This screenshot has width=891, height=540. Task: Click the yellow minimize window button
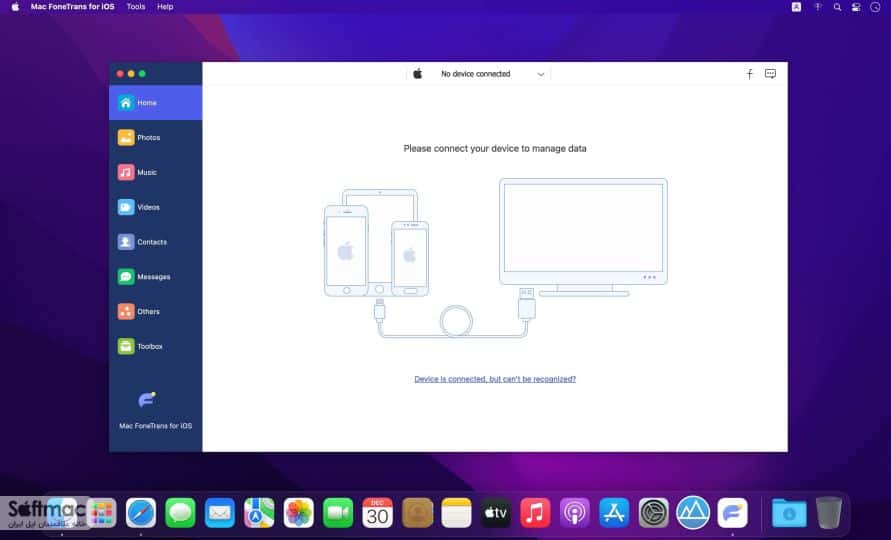[131, 73]
